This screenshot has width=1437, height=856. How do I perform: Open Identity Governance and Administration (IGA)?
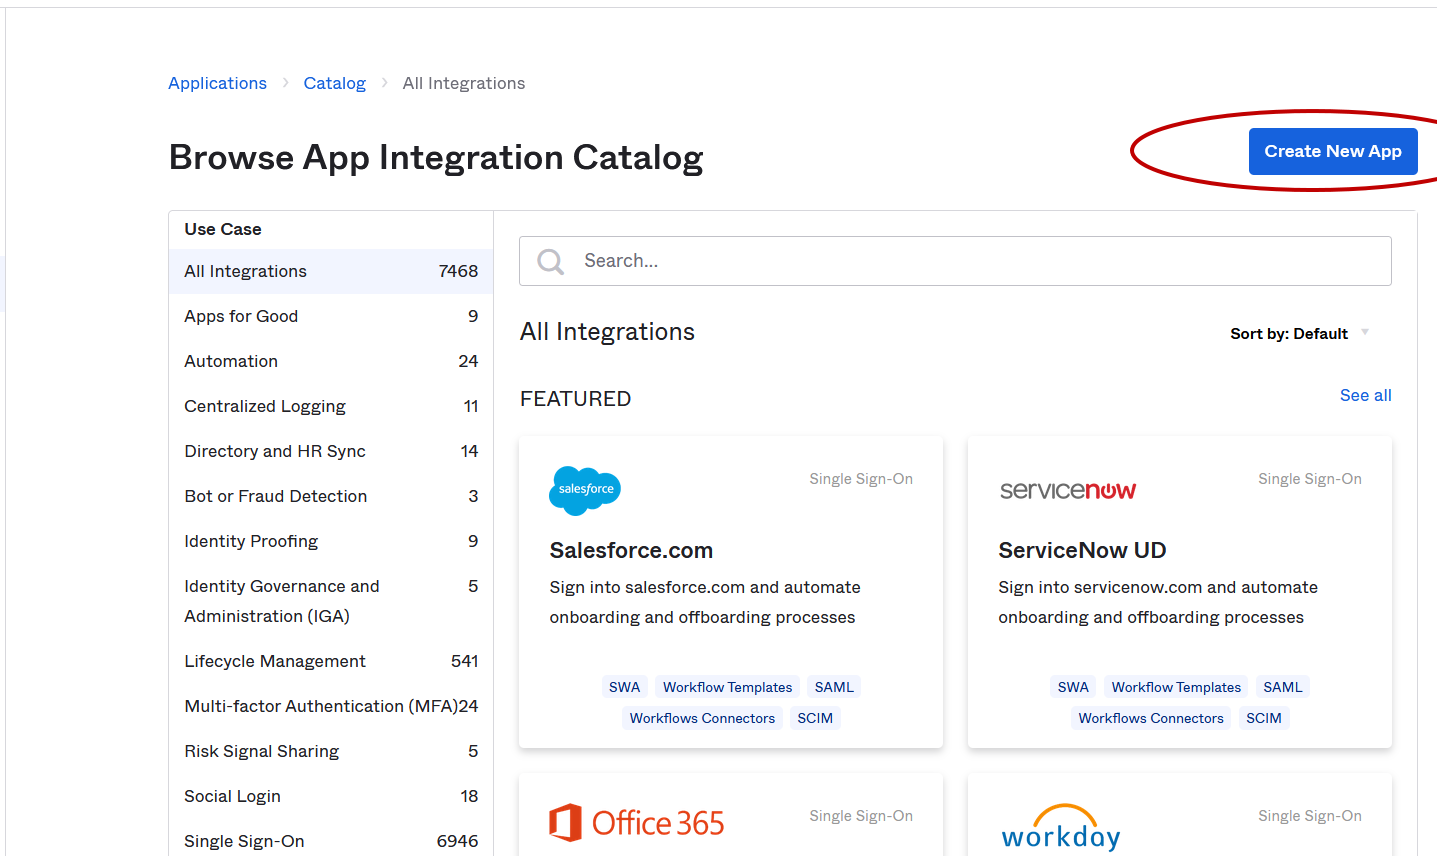331,601
